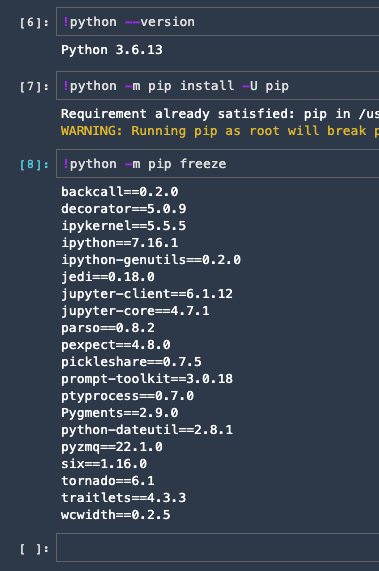Click the Pygments==2.9.0 line
Image resolution: width=379 pixels, height=571 pixels.
point(119,413)
